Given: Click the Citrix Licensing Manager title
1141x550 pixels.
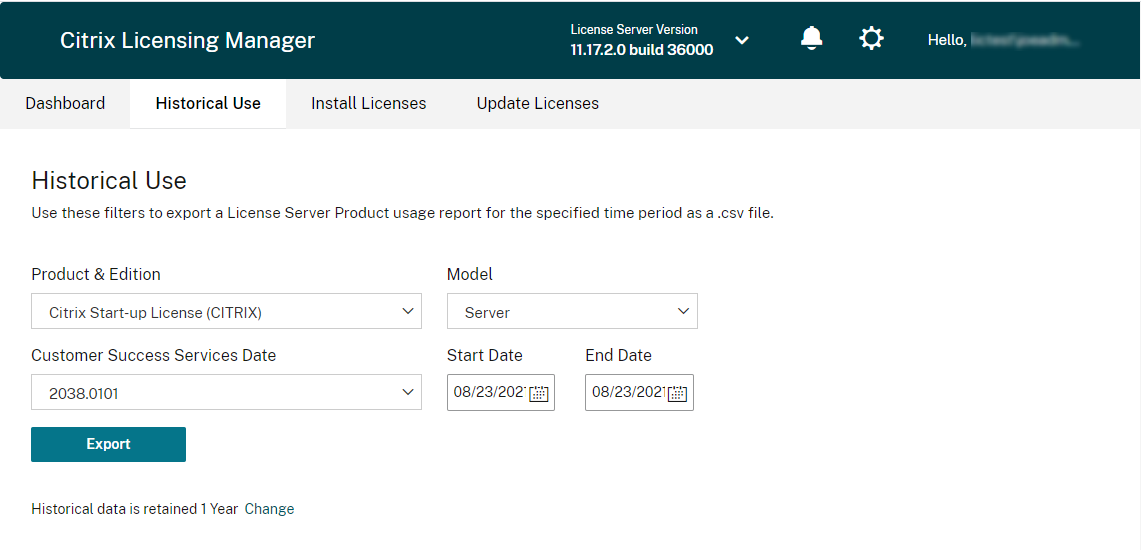Looking at the screenshot, I should point(187,40).
